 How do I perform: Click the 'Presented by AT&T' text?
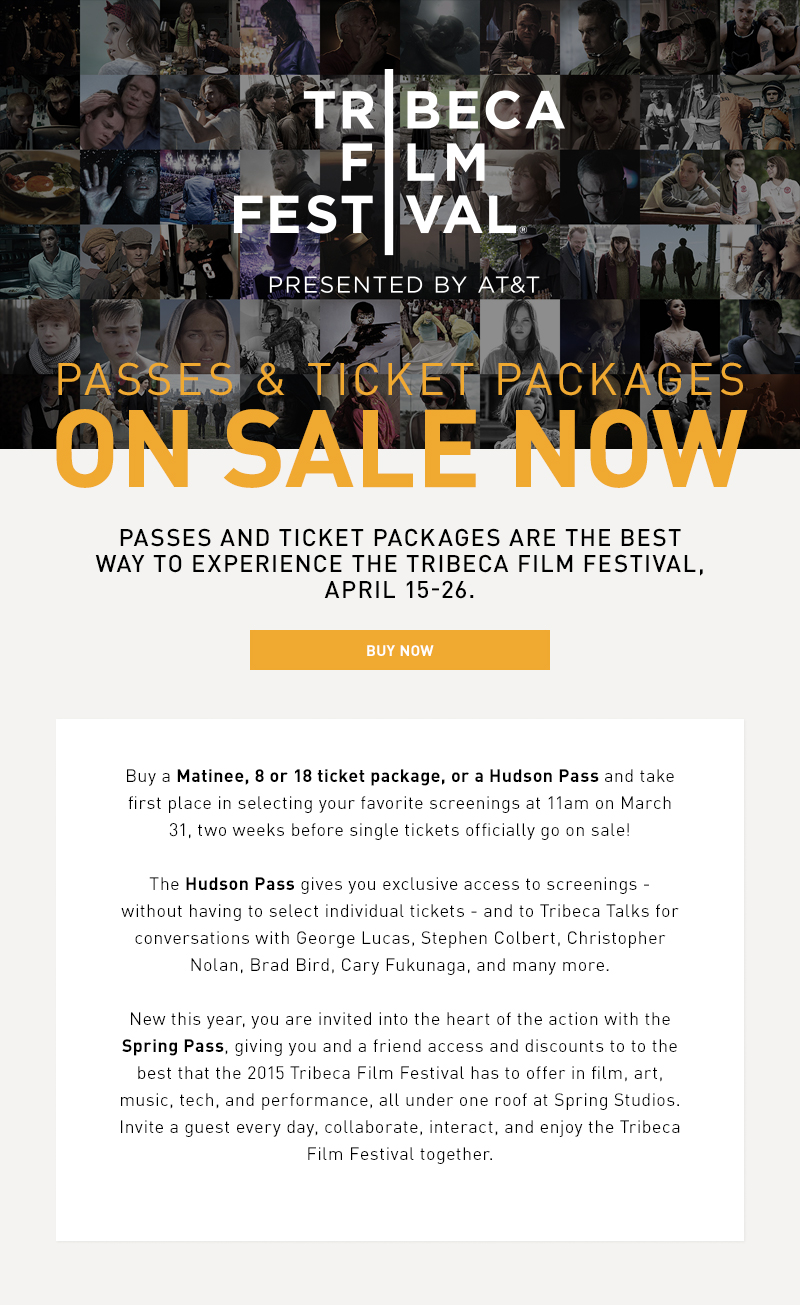(x=404, y=285)
